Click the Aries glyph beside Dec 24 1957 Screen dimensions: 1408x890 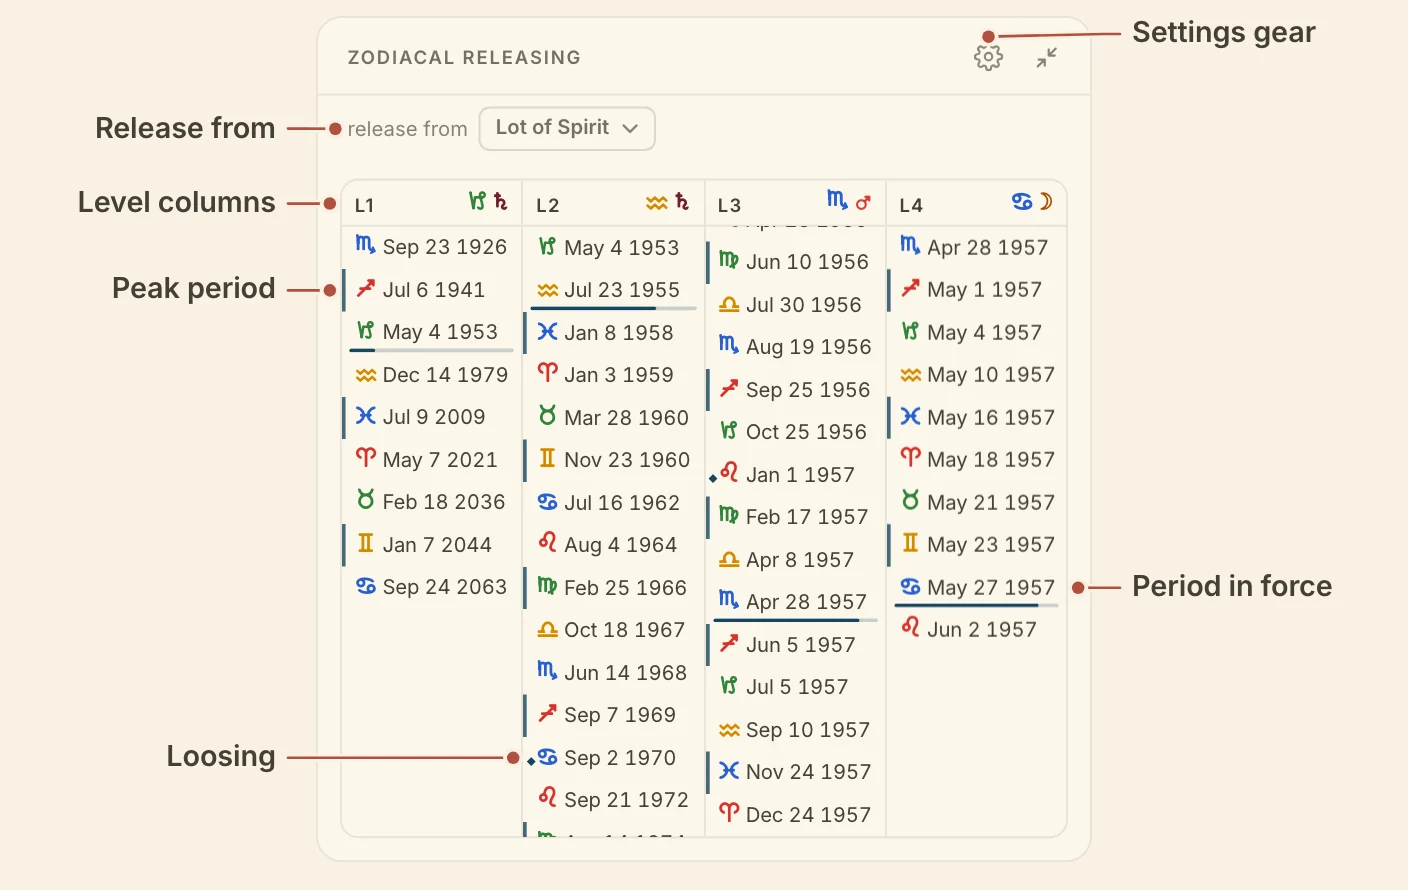point(729,813)
